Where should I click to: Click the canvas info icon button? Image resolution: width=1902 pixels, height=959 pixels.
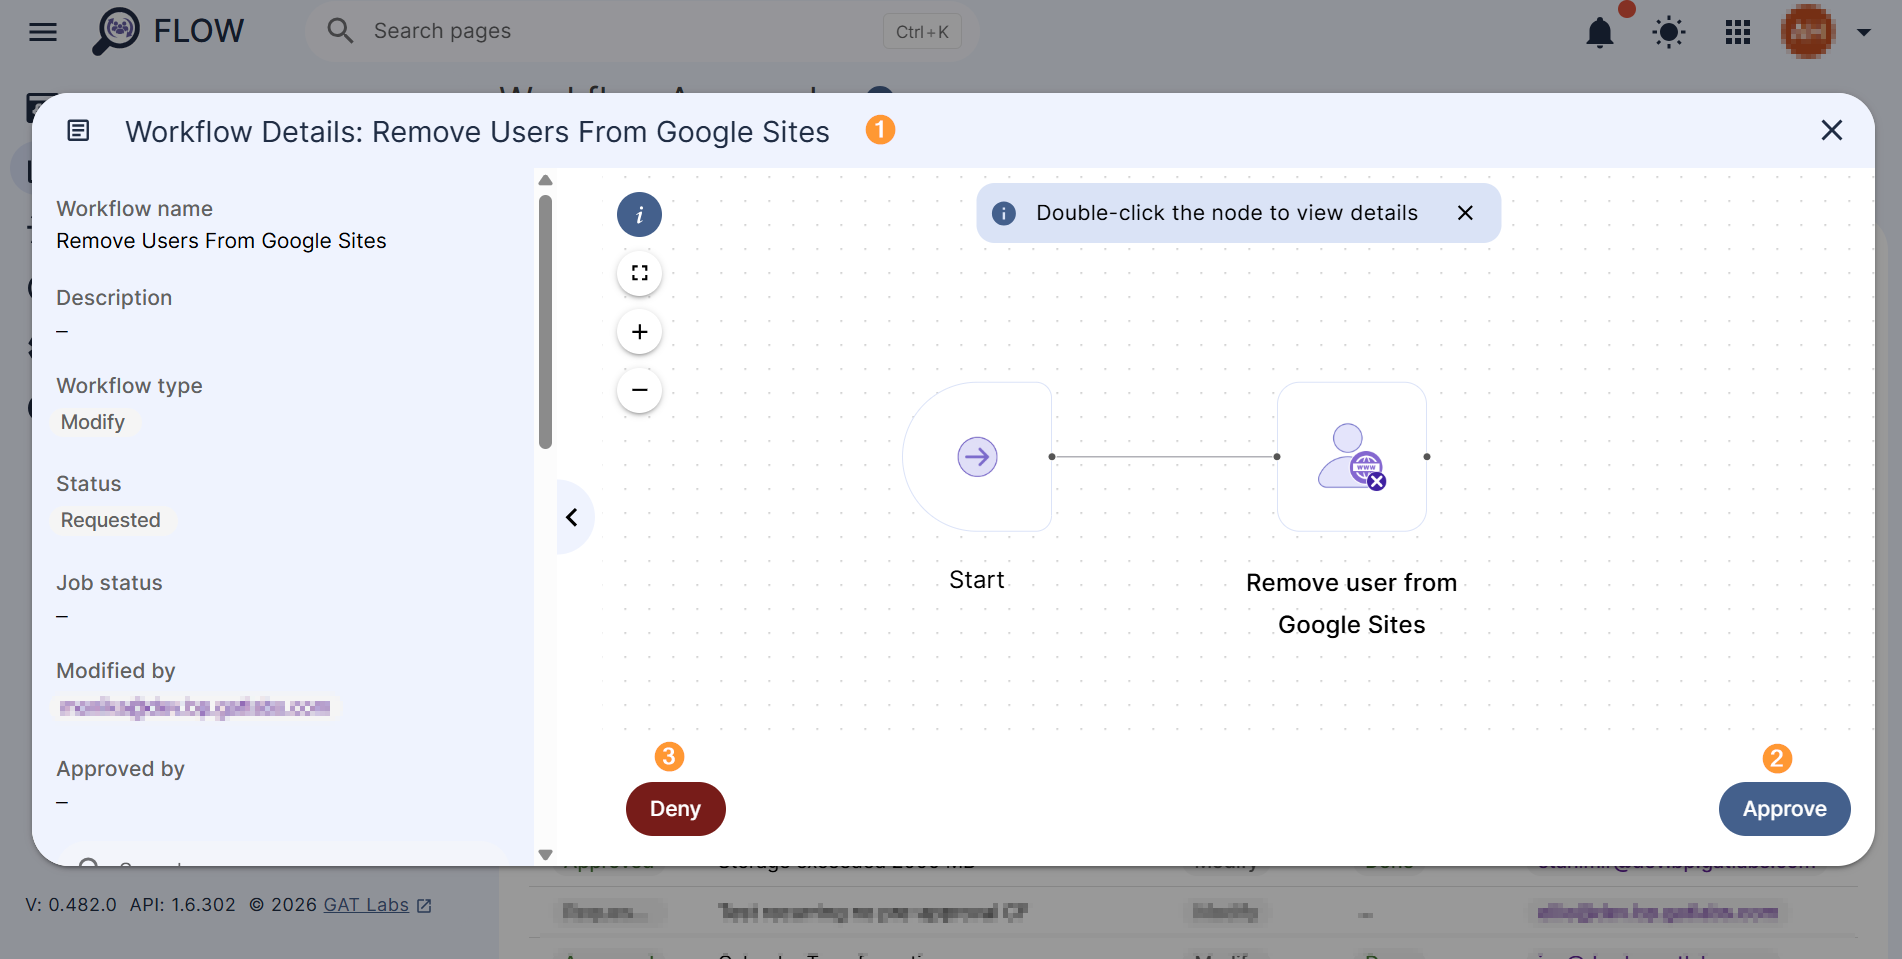[639, 215]
